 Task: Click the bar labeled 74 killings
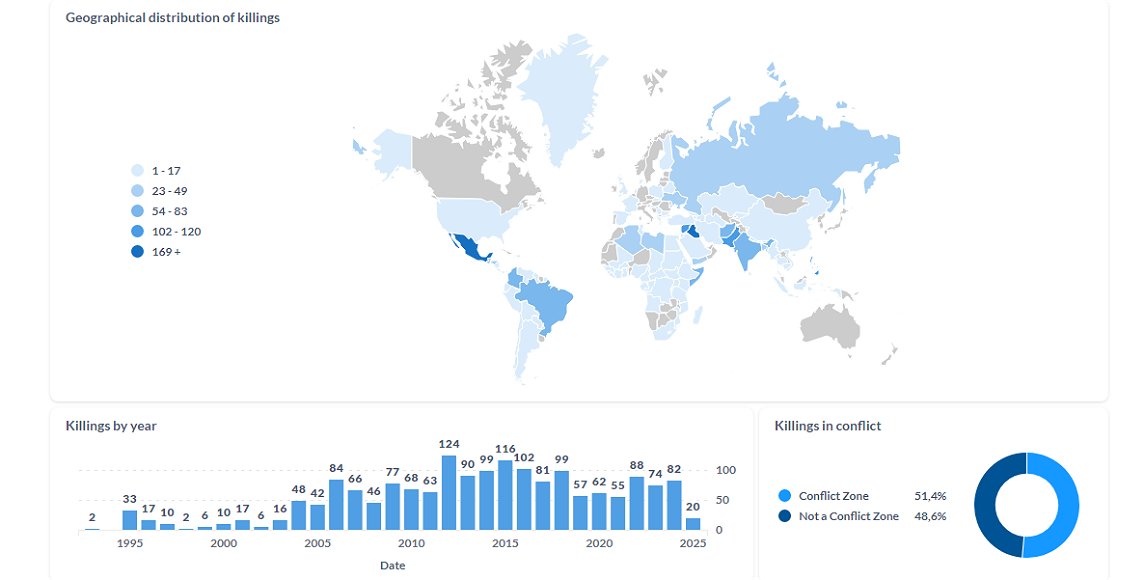[656, 508]
